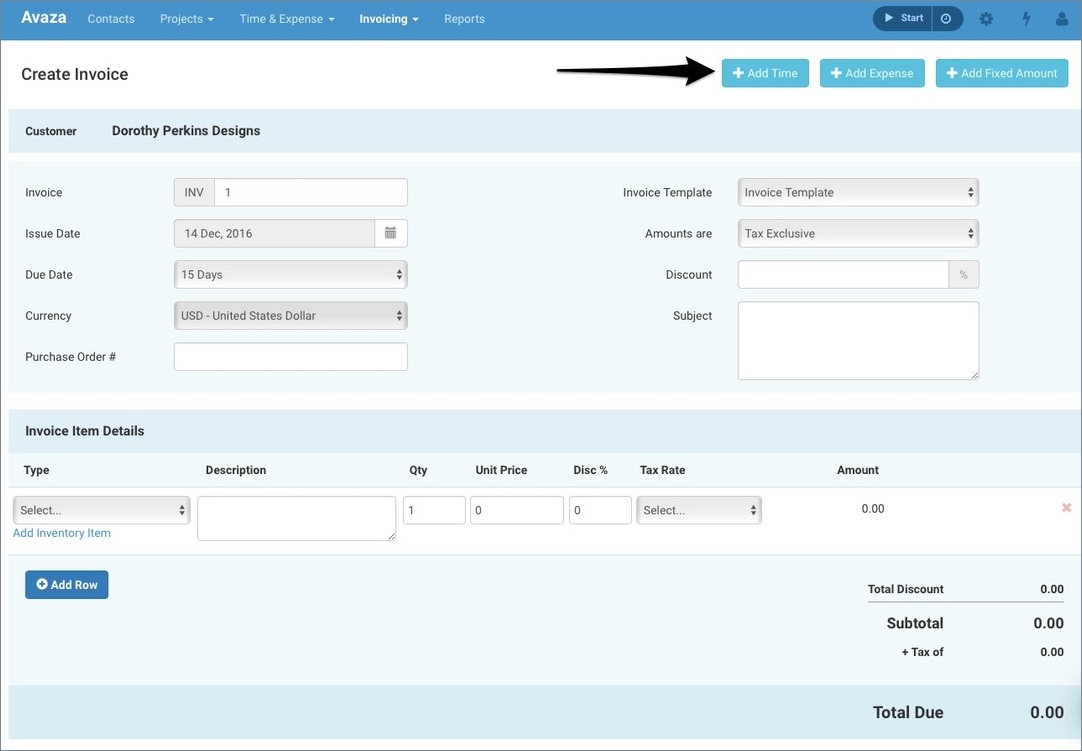Open the user account icon
Image resolution: width=1082 pixels, height=751 pixels.
pos(1062,18)
